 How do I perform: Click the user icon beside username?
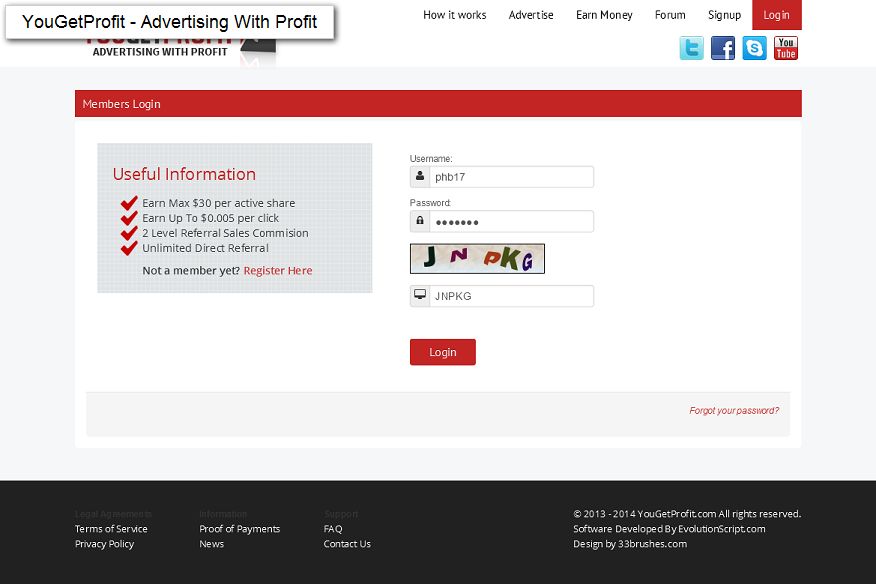tap(420, 177)
